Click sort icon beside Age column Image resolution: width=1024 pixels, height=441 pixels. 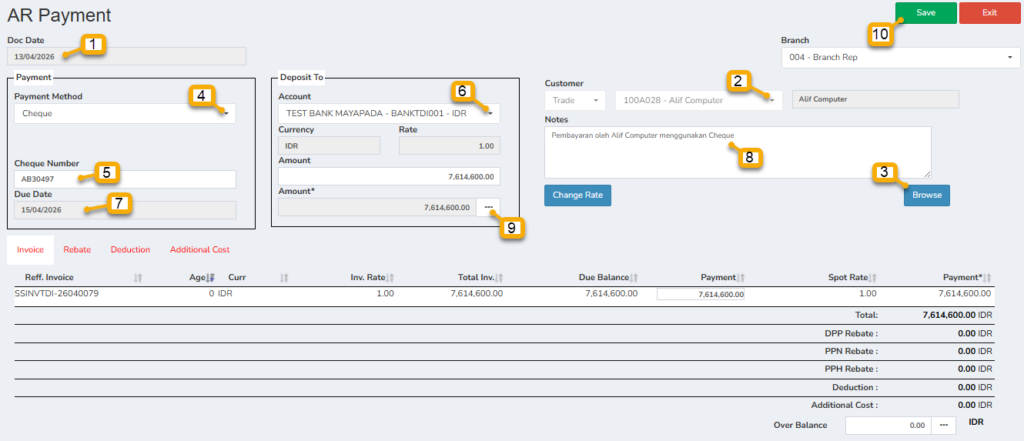[x=210, y=277]
